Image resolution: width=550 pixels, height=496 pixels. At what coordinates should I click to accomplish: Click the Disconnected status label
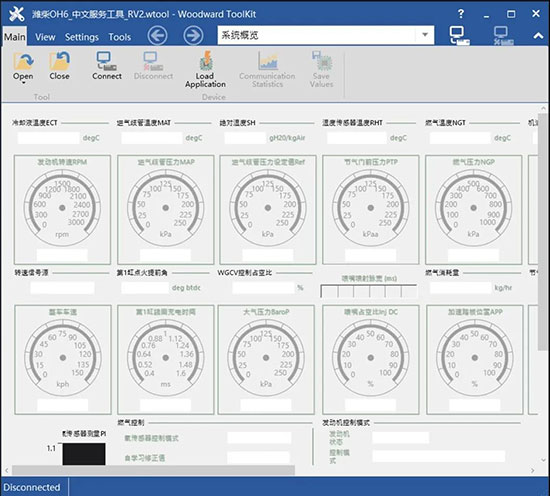(32, 487)
